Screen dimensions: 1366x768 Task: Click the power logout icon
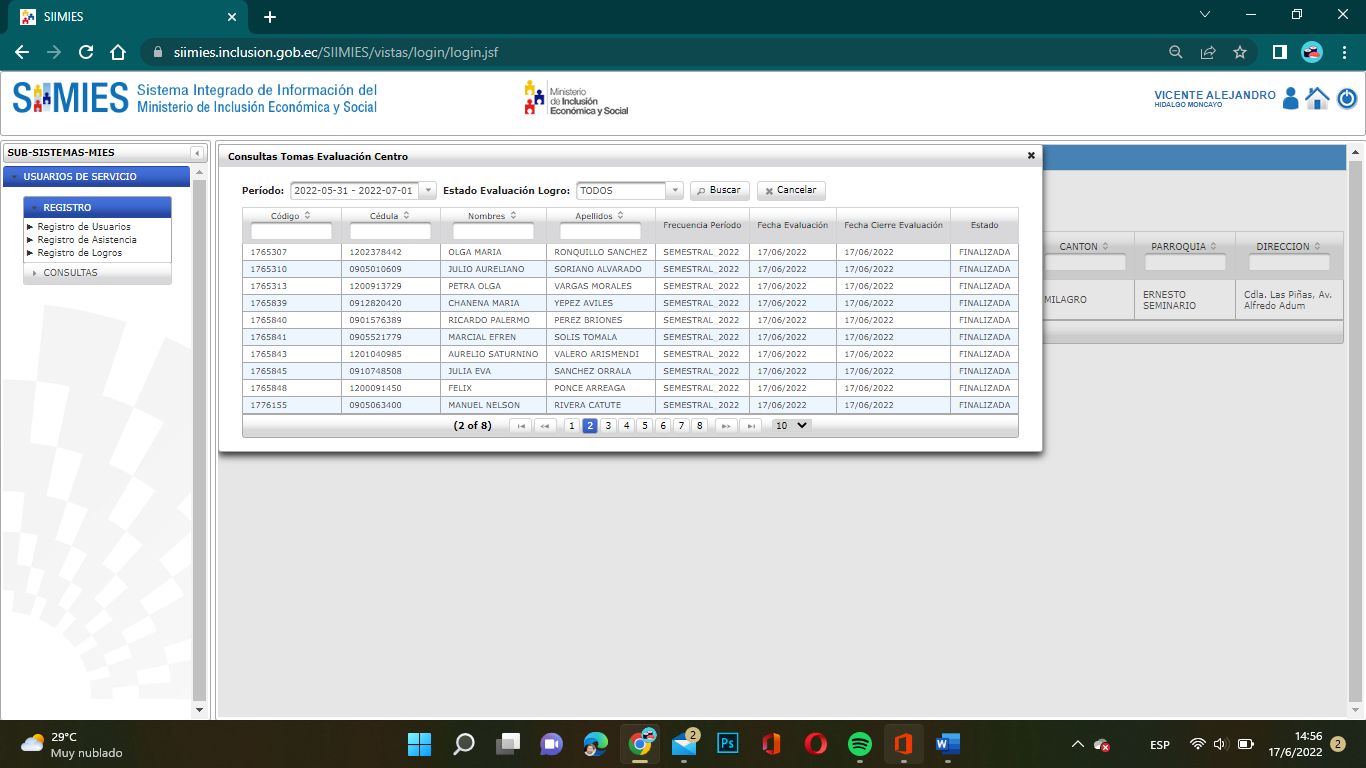tap(1347, 98)
